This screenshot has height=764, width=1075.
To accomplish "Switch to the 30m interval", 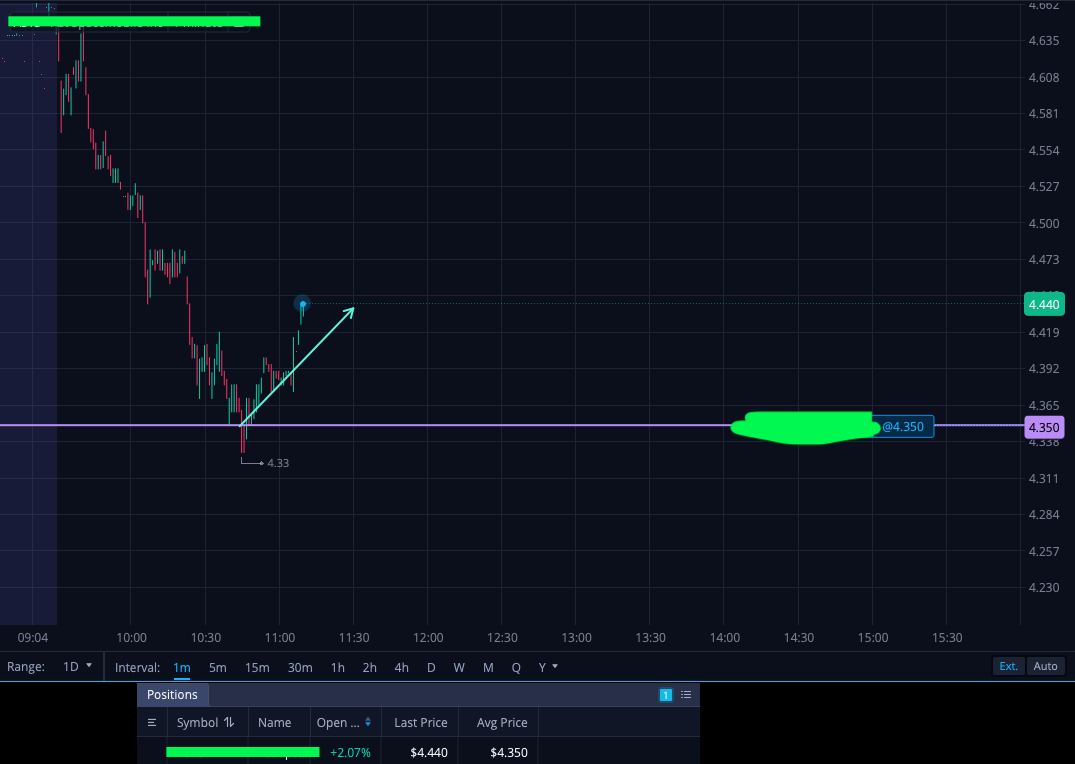I will pyautogui.click(x=300, y=667).
